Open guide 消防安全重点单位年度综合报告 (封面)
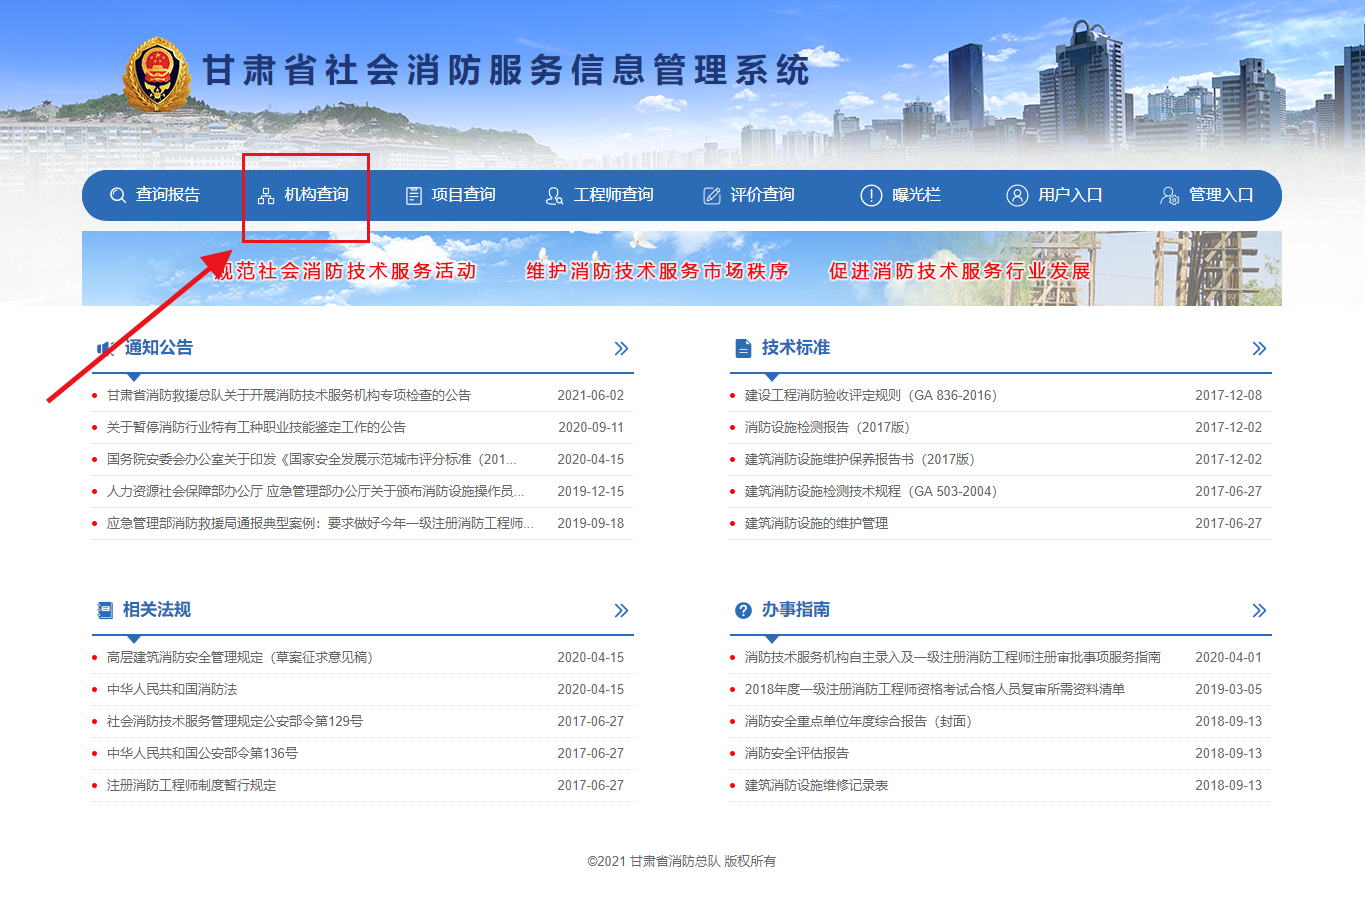This screenshot has height=901, width=1366. [x=859, y=722]
